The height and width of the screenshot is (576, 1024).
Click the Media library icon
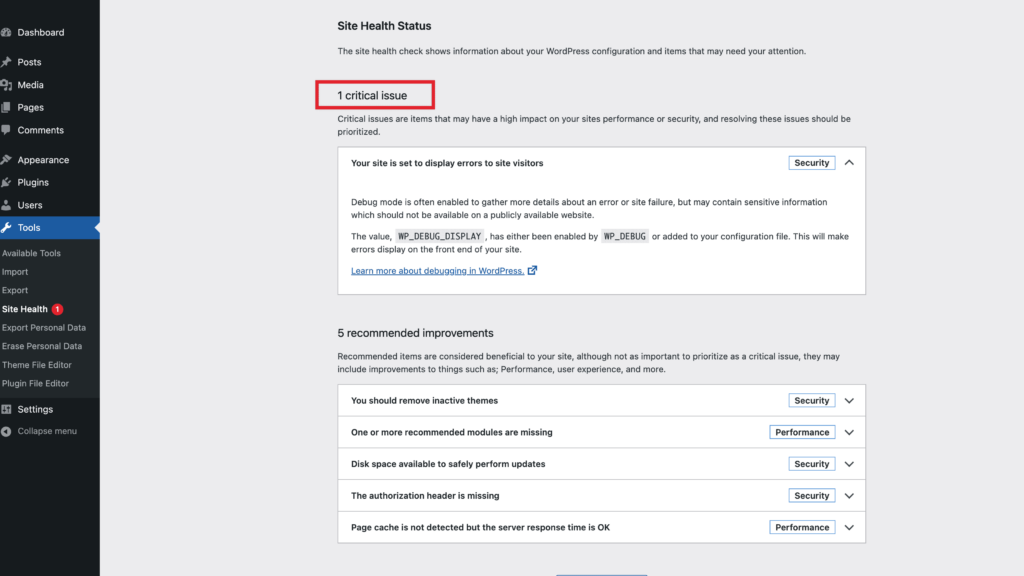[x=6, y=85]
